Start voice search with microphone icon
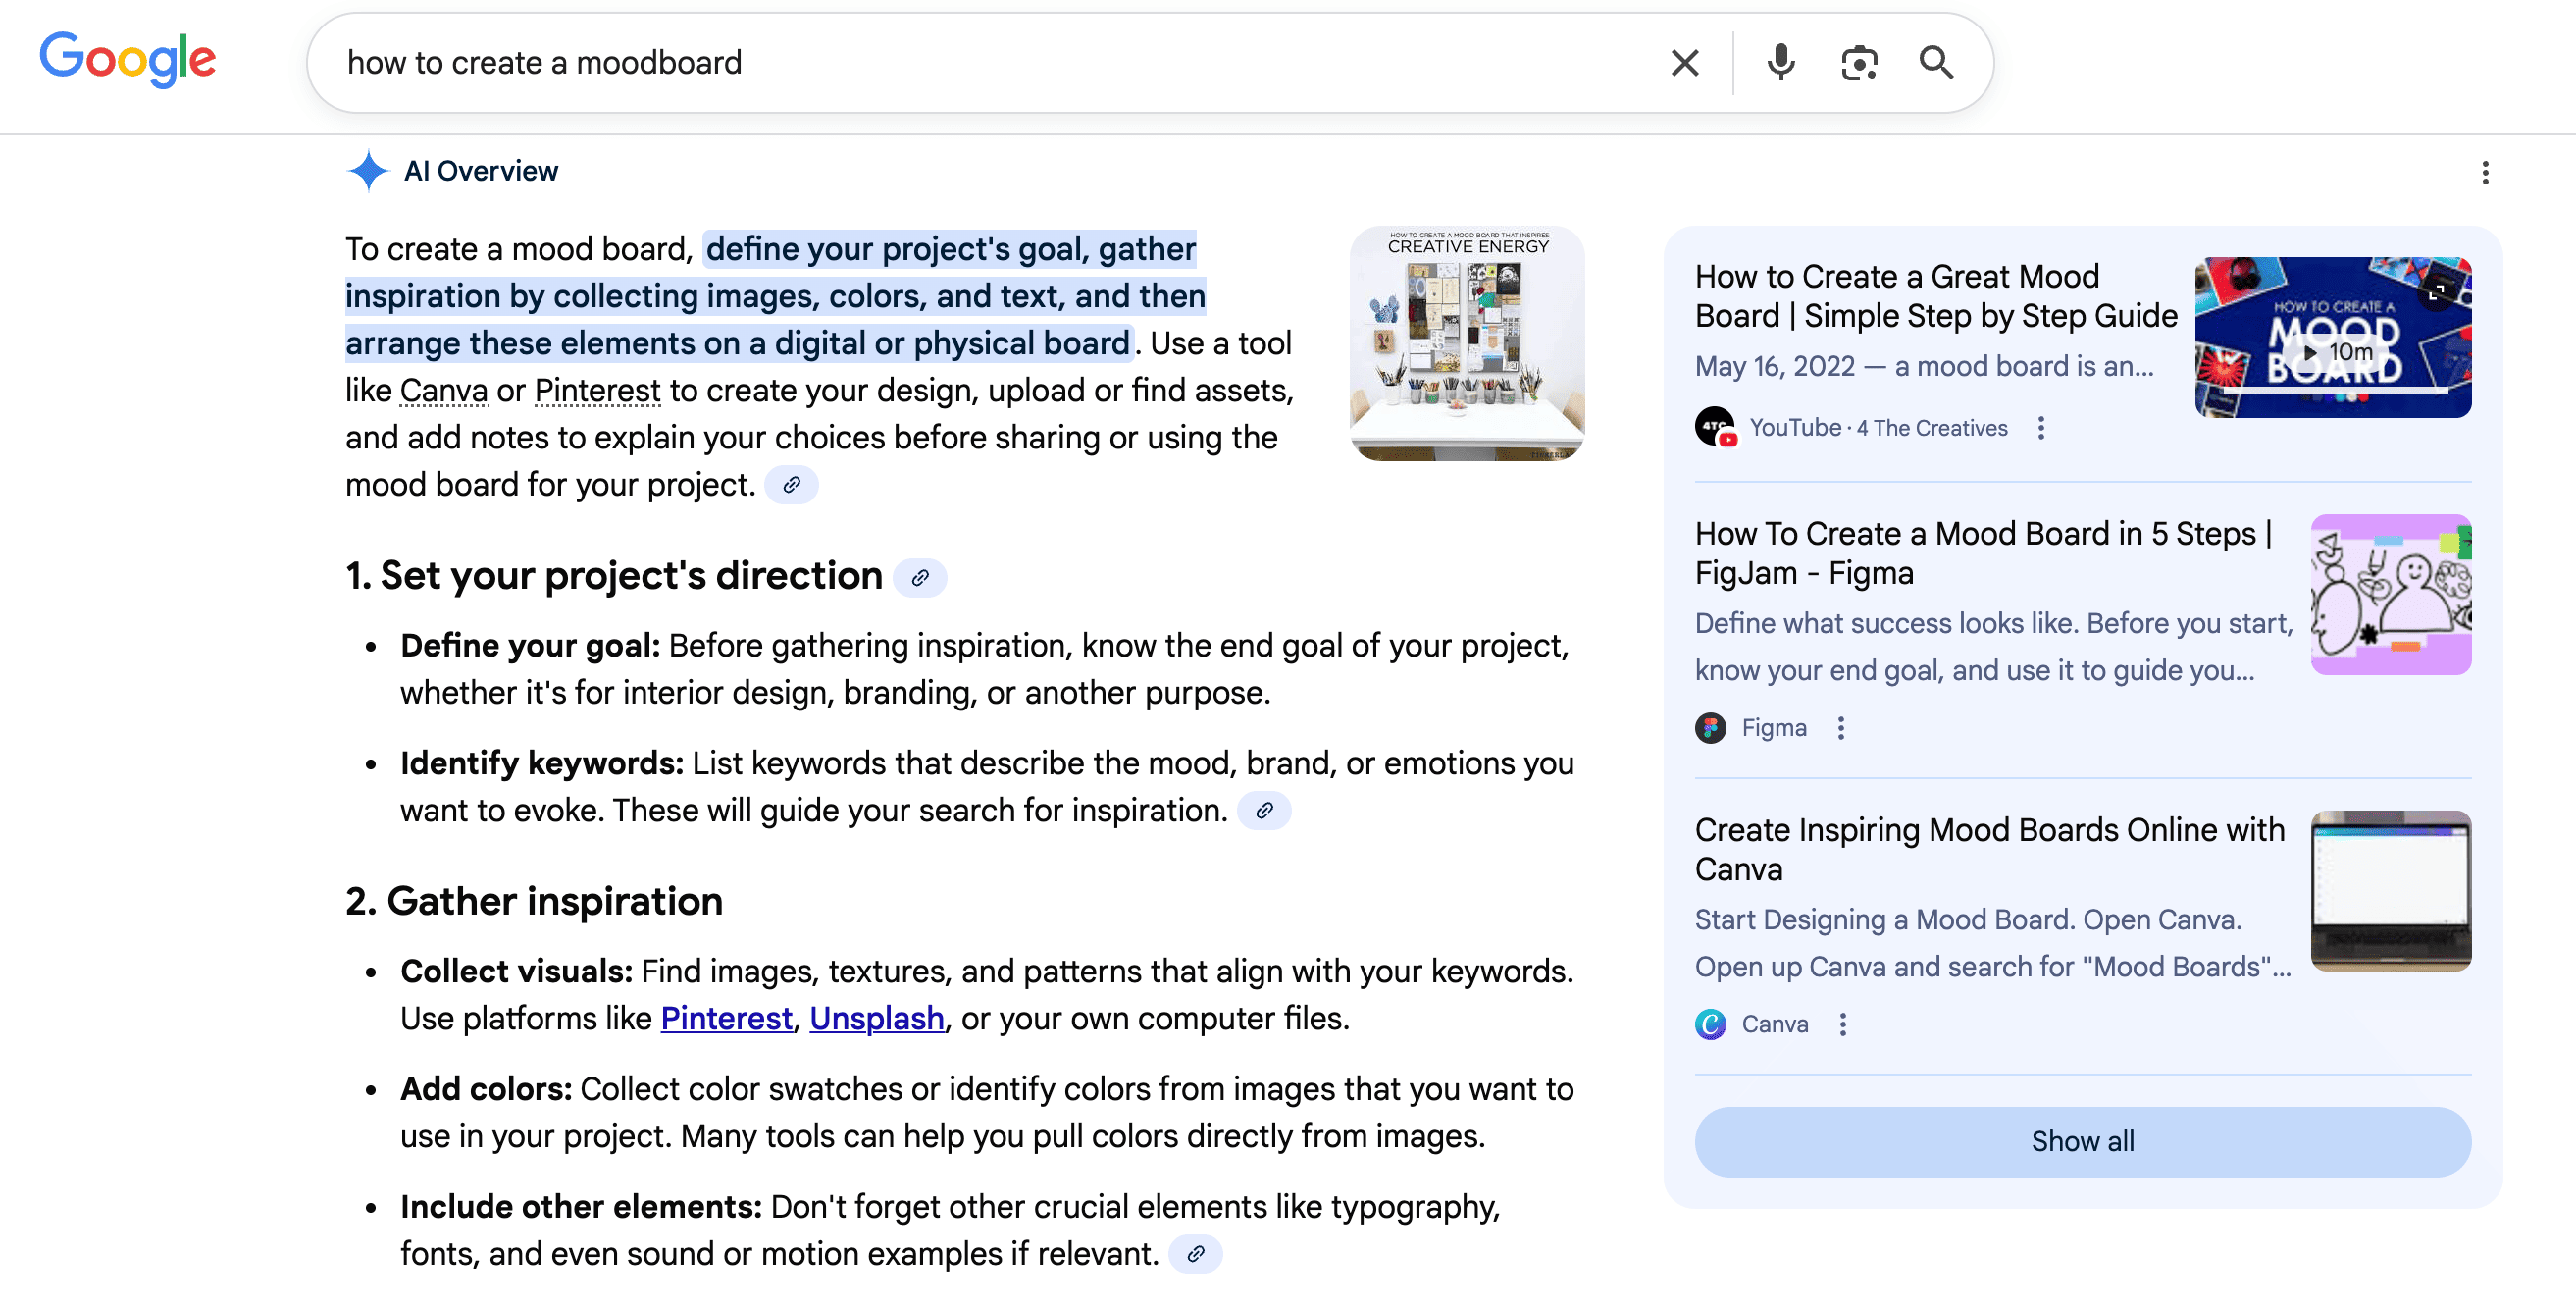Viewport: 2576px width, 1313px height. [x=1780, y=63]
